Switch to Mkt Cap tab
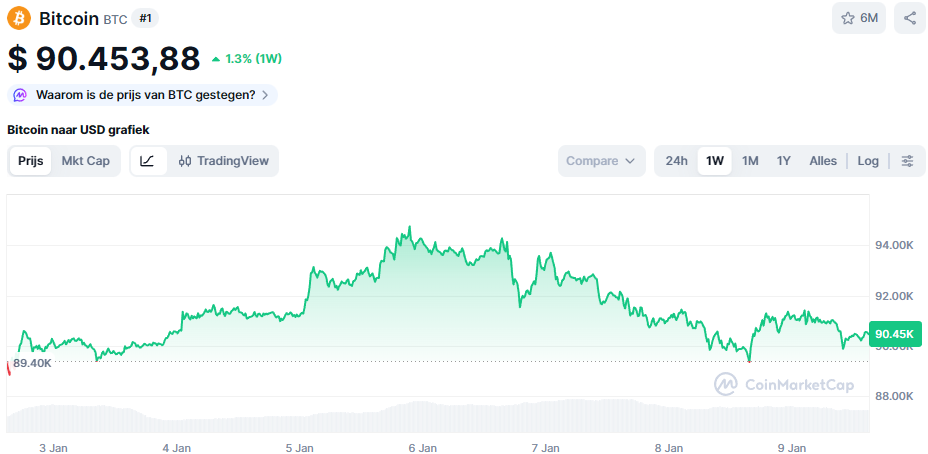 [86, 161]
